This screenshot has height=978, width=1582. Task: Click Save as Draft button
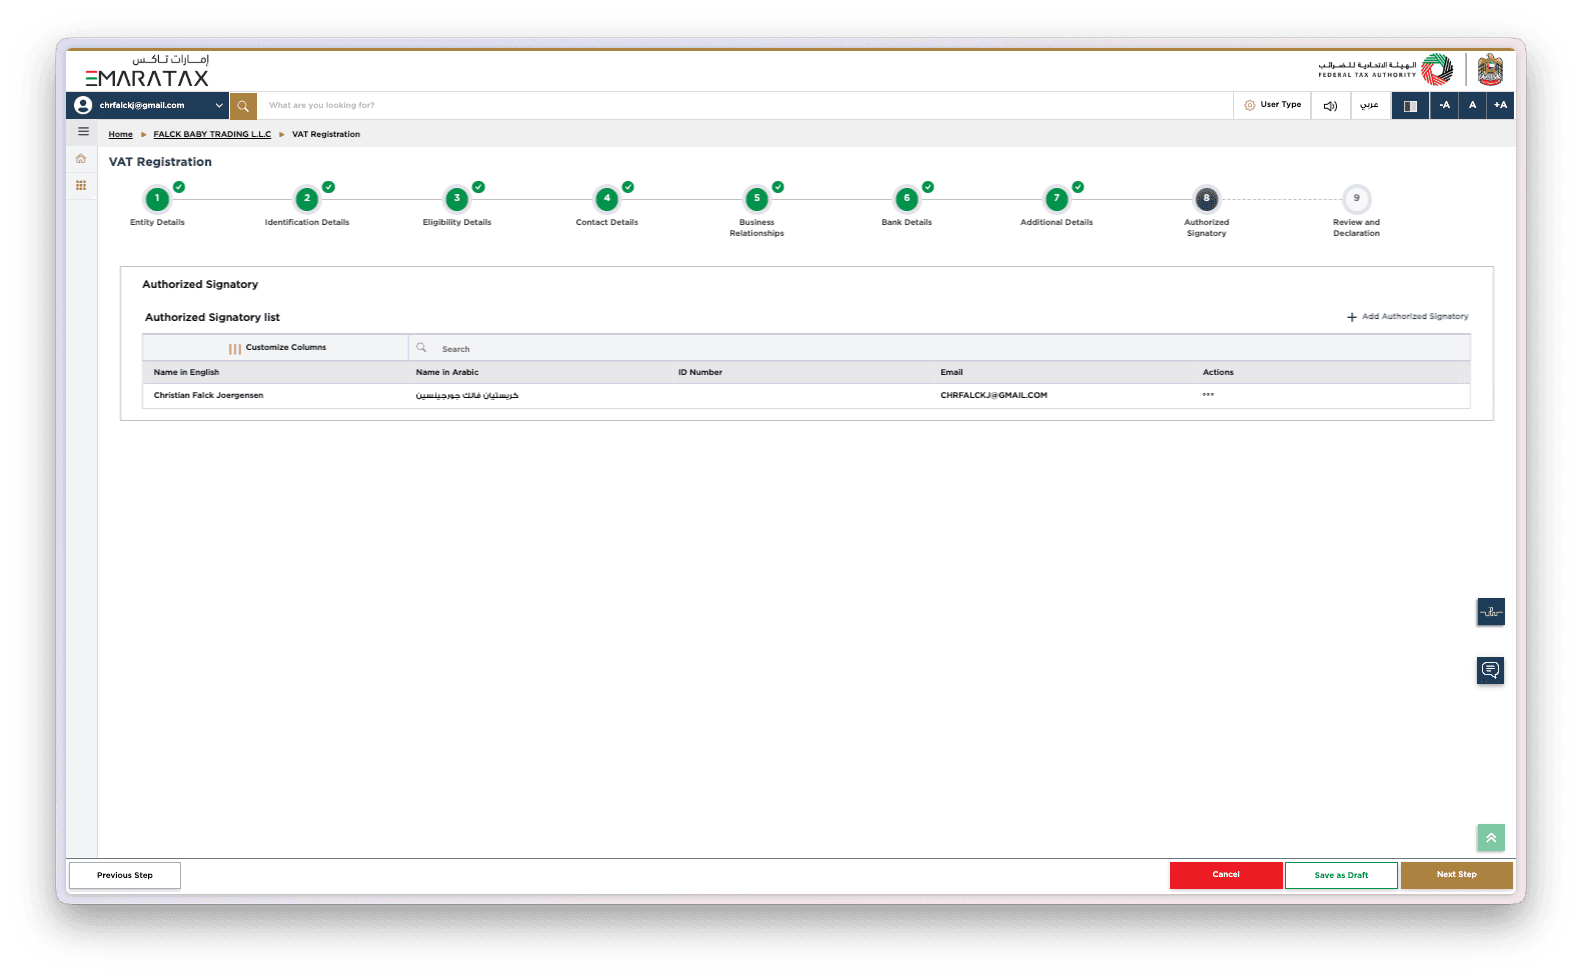pyautogui.click(x=1341, y=875)
